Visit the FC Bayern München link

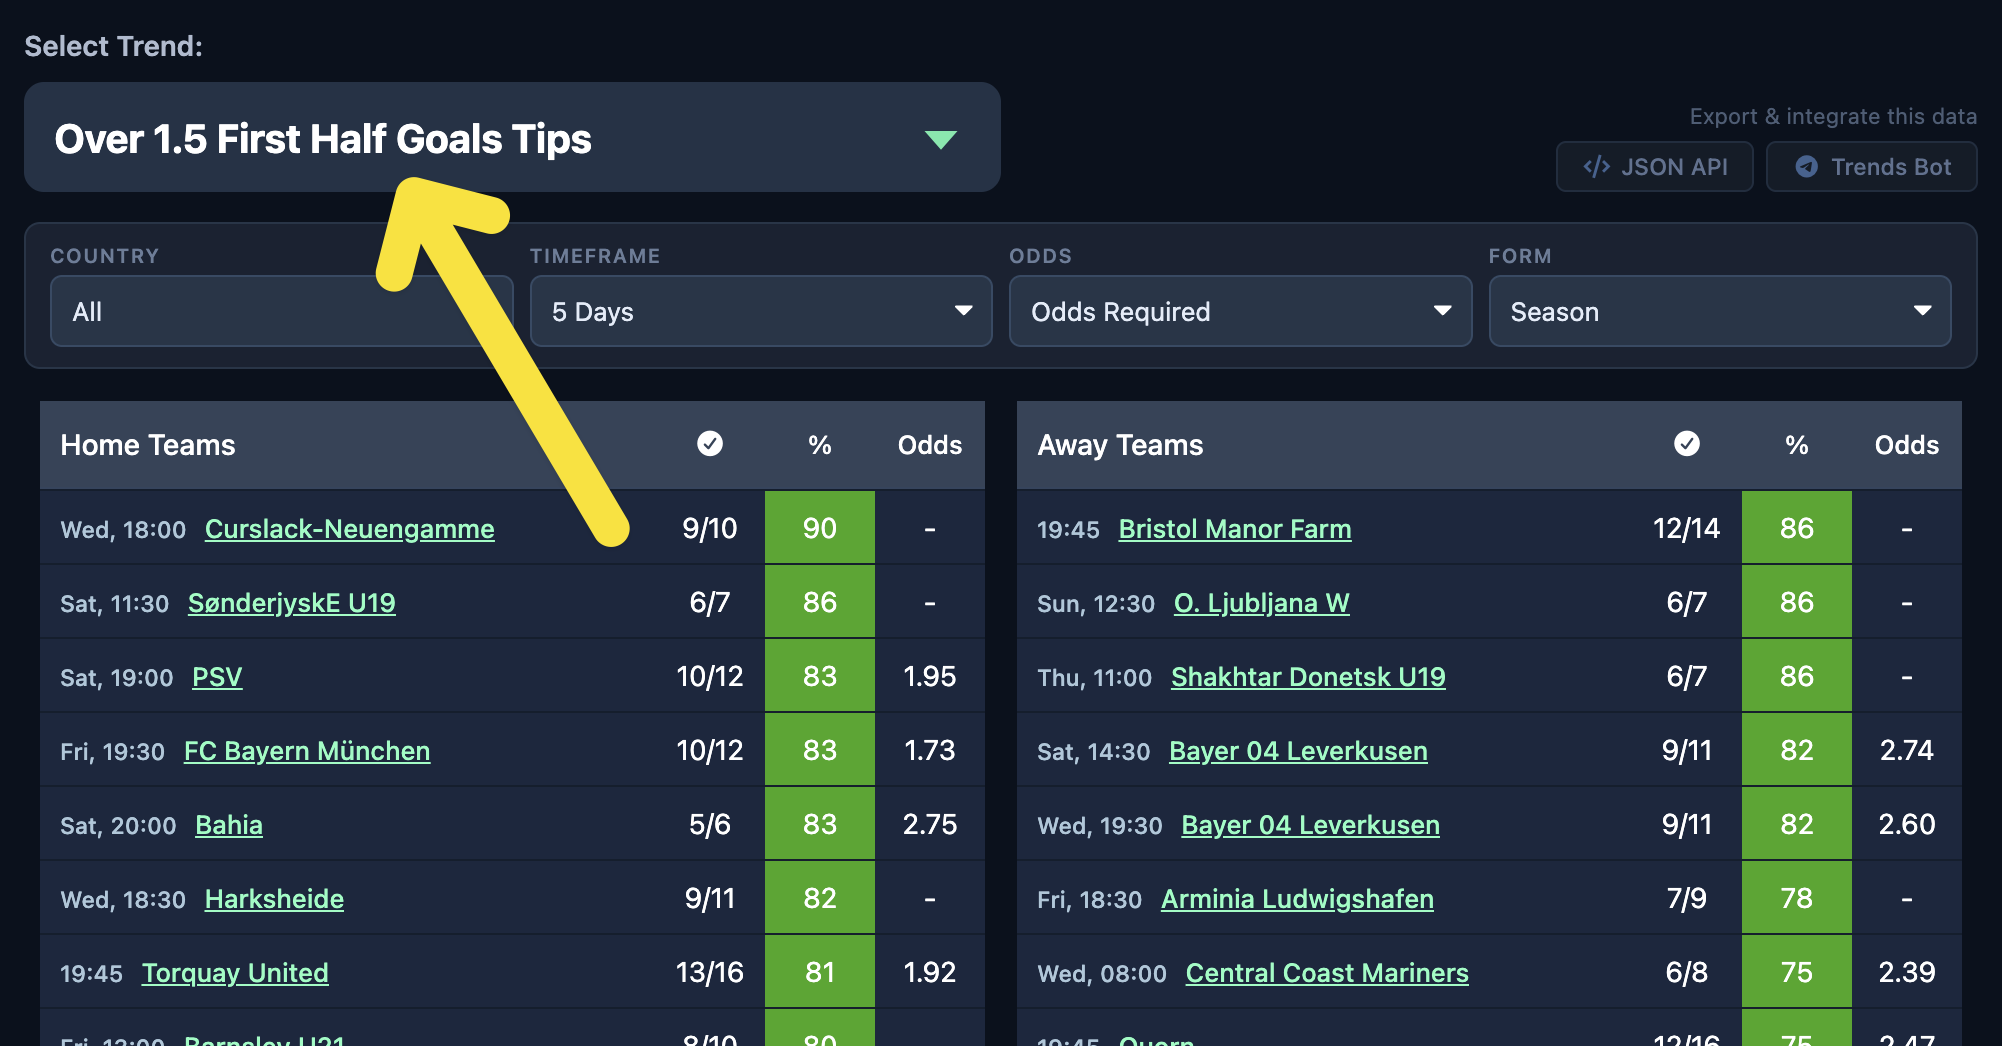[x=307, y=751]
